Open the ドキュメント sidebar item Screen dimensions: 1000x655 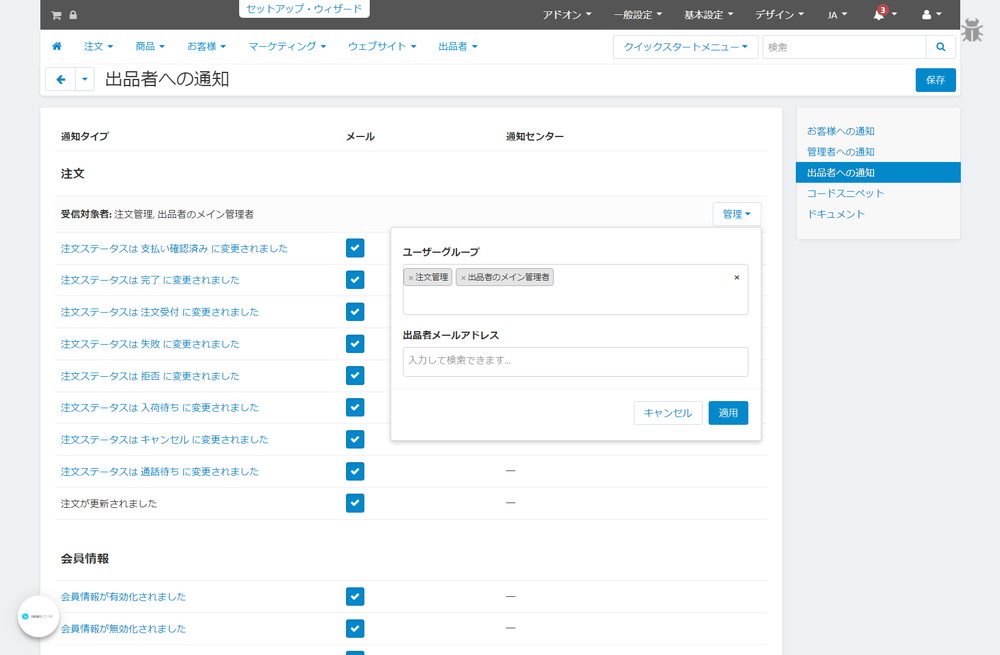click(x=835, y=214)
